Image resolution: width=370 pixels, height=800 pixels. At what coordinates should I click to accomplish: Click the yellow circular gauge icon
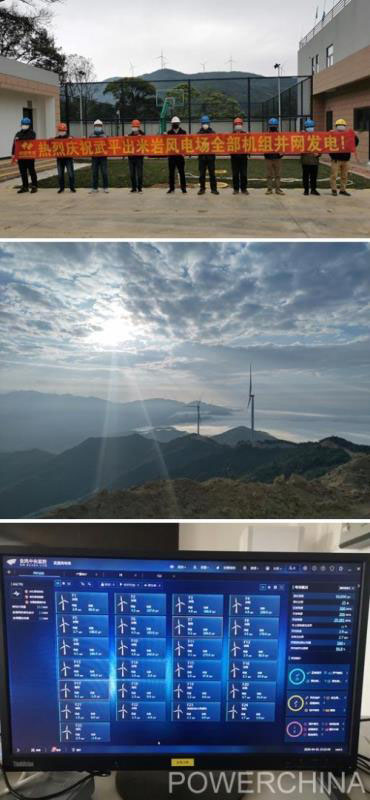click(x=295, y=703)
